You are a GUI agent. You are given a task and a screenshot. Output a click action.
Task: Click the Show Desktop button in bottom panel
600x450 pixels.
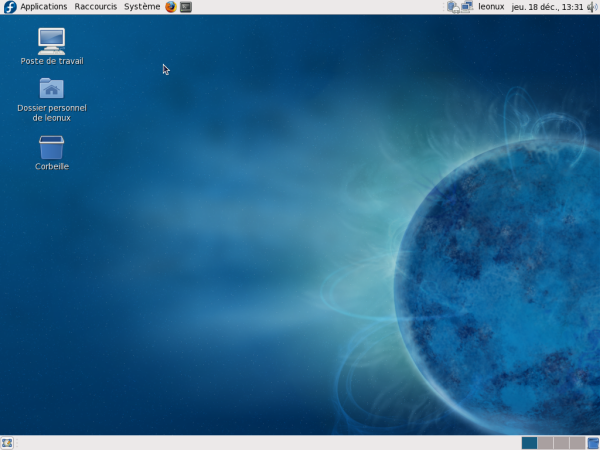click(7, 443)
